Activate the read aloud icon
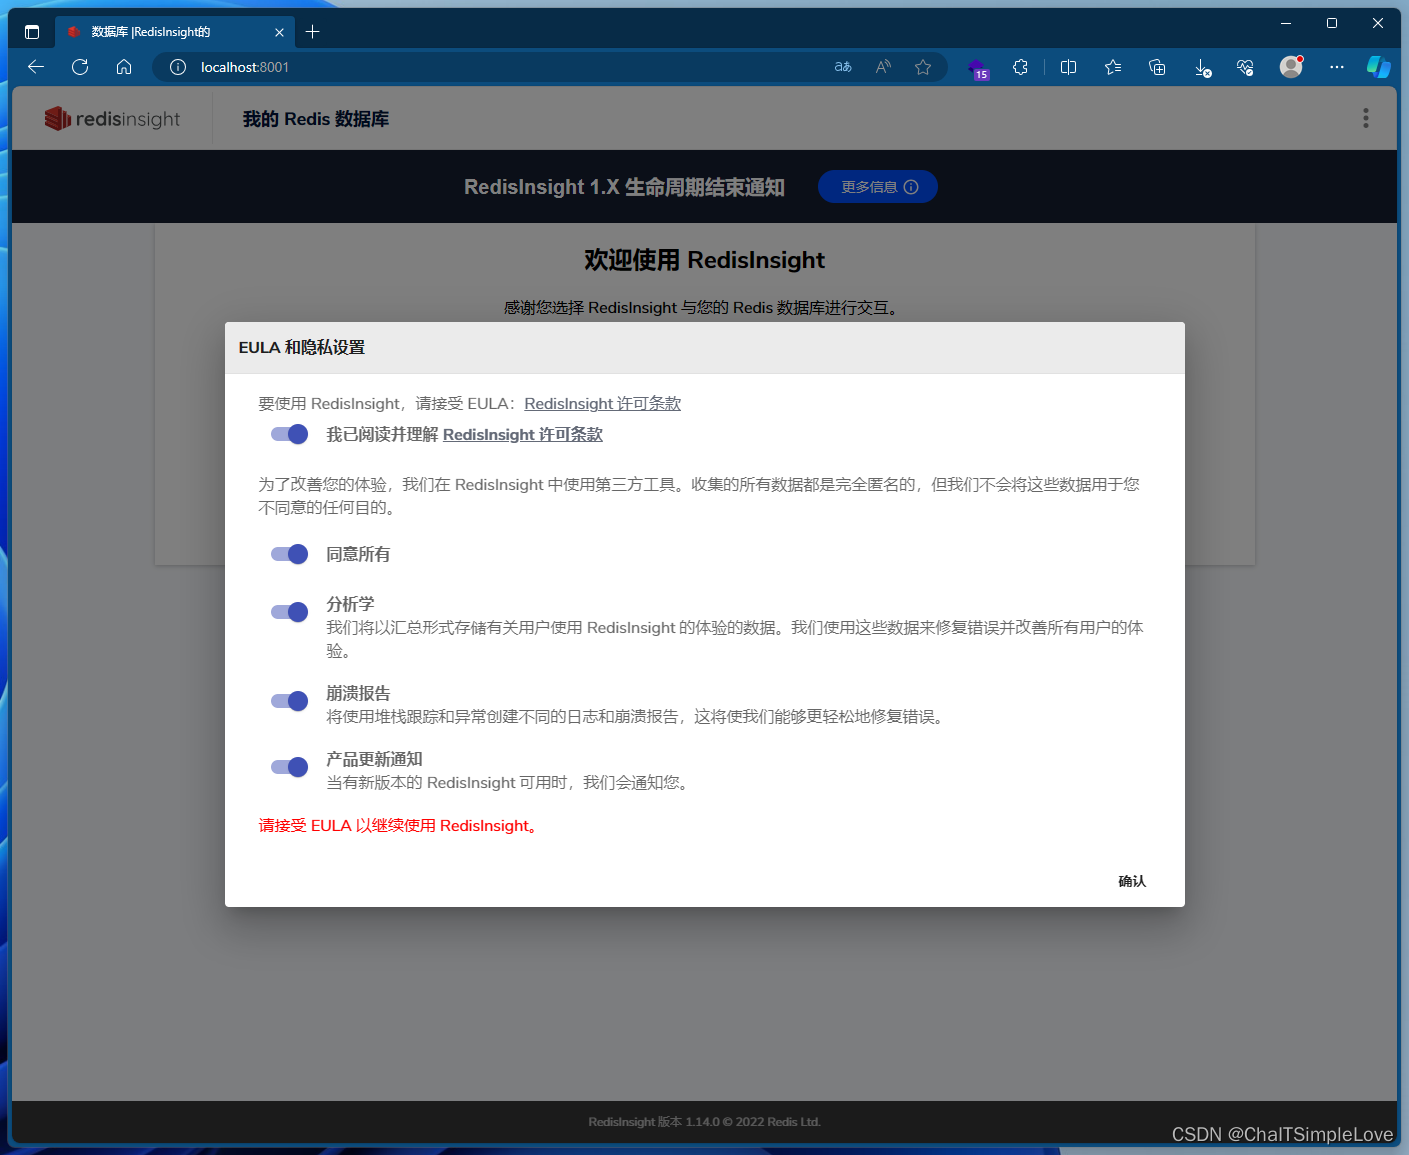1409x1155 pixels. pos(883,67)
